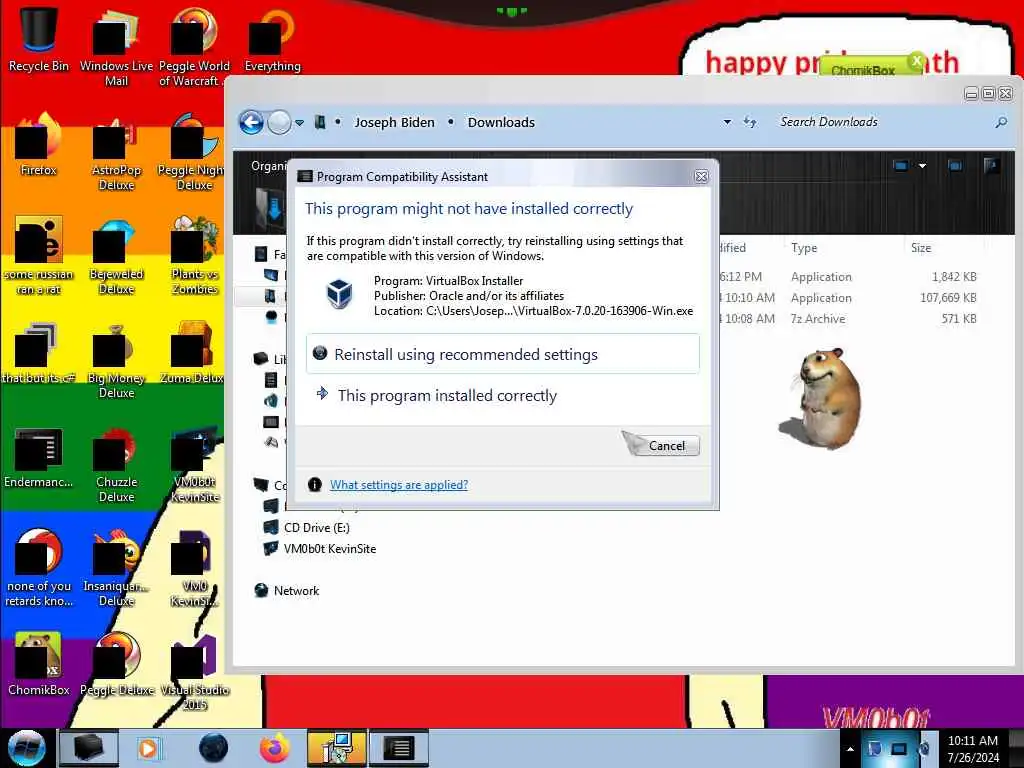Choose Reinstall using recommended settings
Image resolution: width=1024 pixels, height=768 pixels.
(x=502, y=354)
